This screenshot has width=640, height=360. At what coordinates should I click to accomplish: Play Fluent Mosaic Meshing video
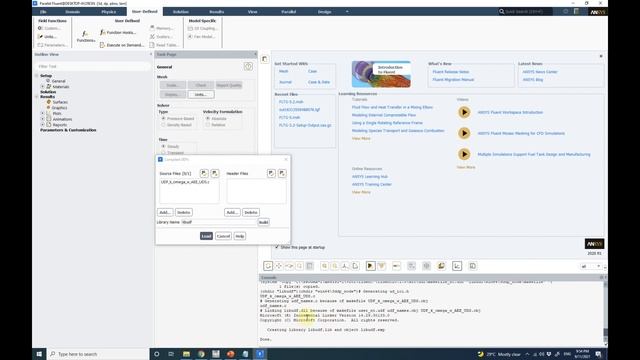pos(464,133)
